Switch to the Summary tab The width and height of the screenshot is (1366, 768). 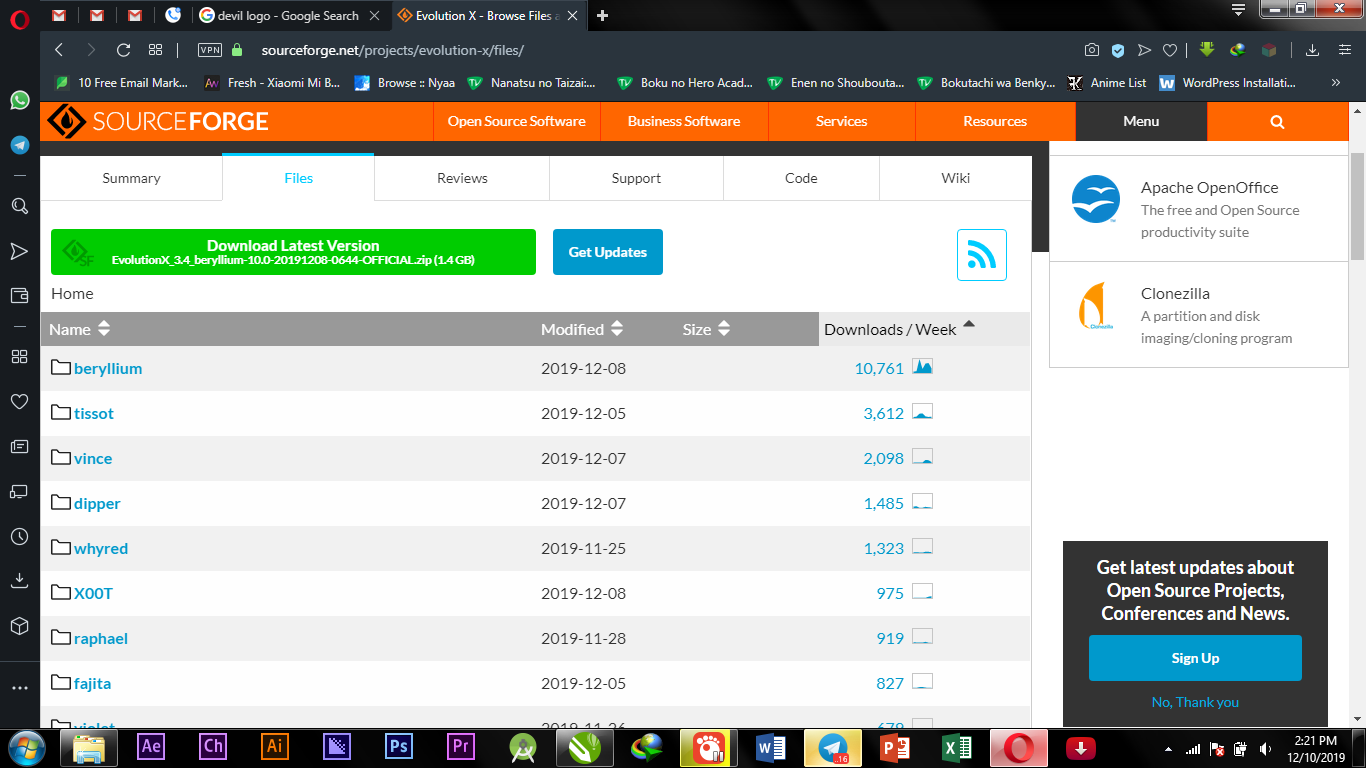pyautogui.click(x=131, y=178)
